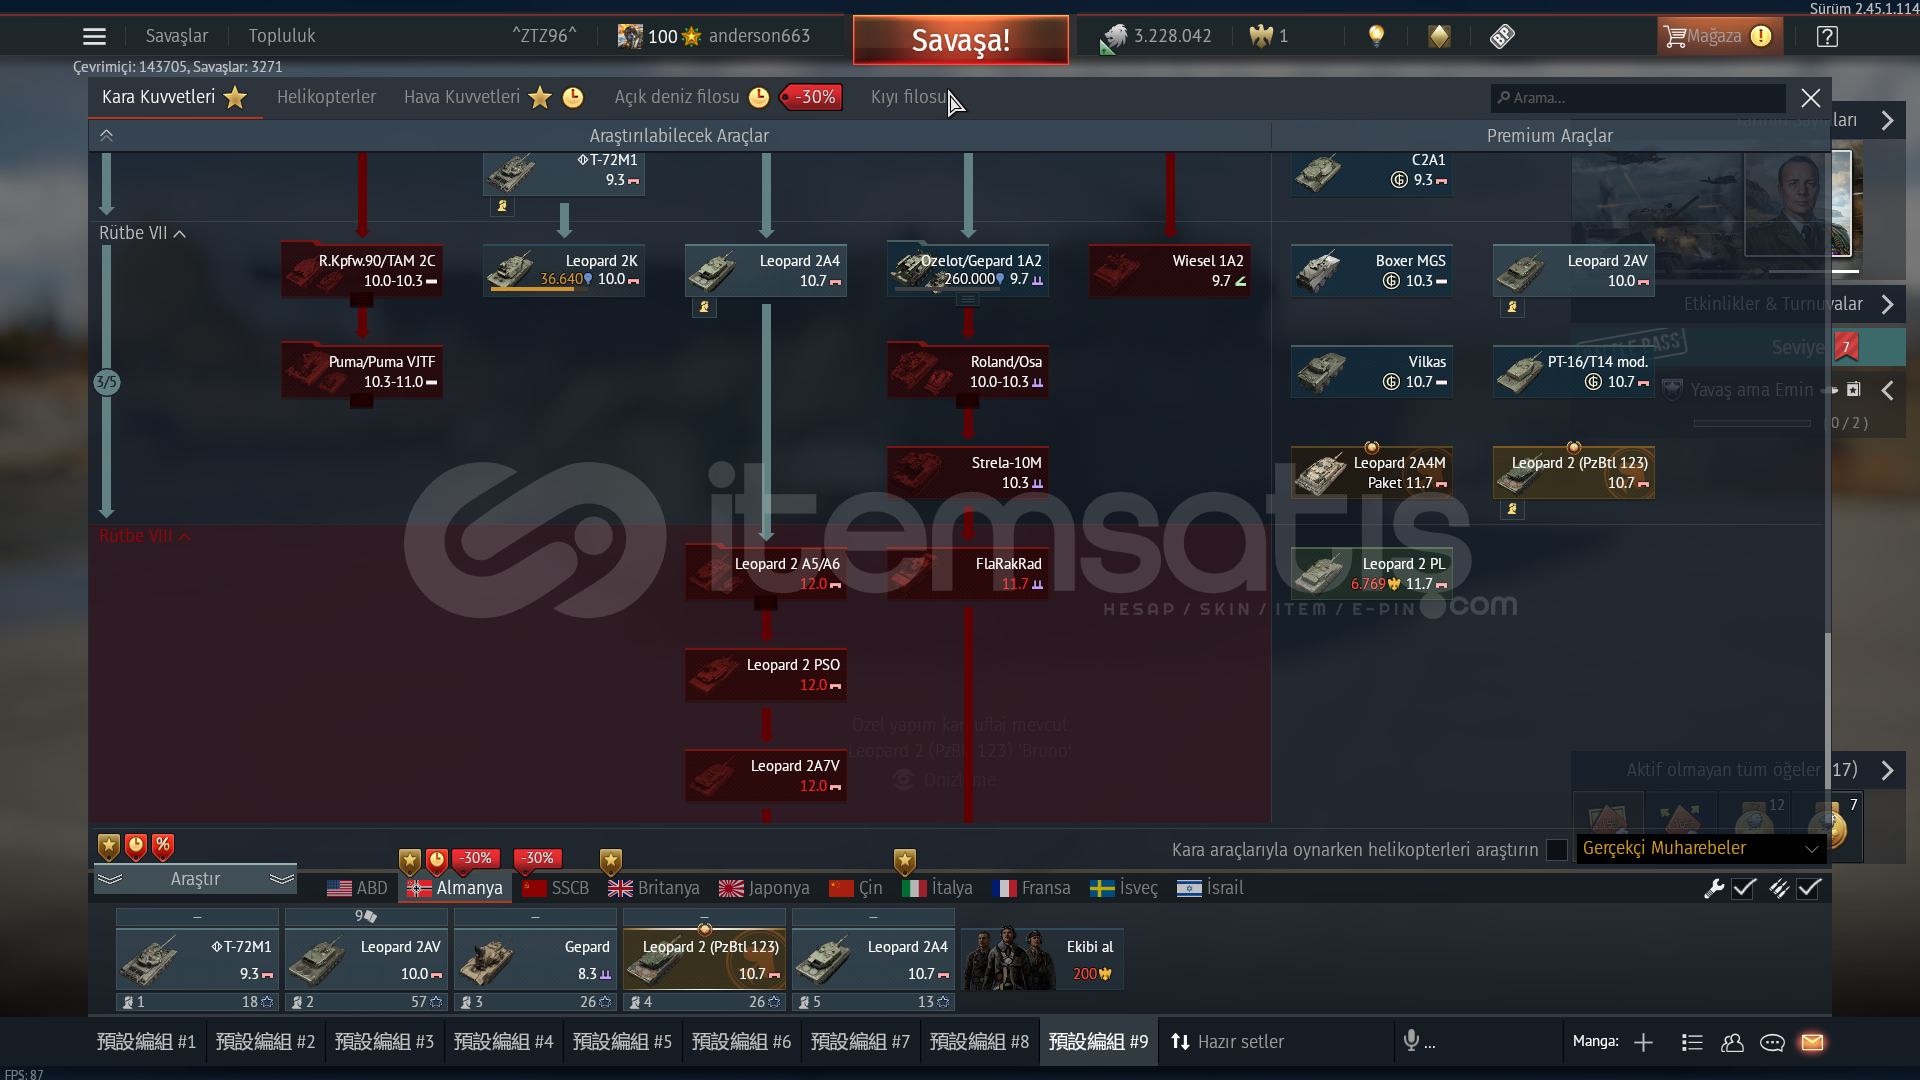Select crew slot Leopard 2 (PzBtl 123)
Image resolution: width=1920 pixels, height=1080 pixels.
704,959
